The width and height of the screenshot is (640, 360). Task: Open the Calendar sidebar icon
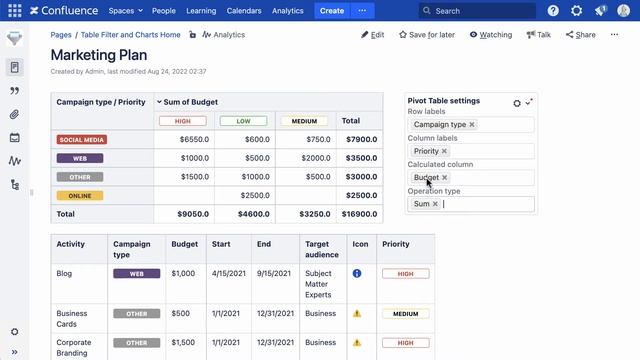[15, 138]
